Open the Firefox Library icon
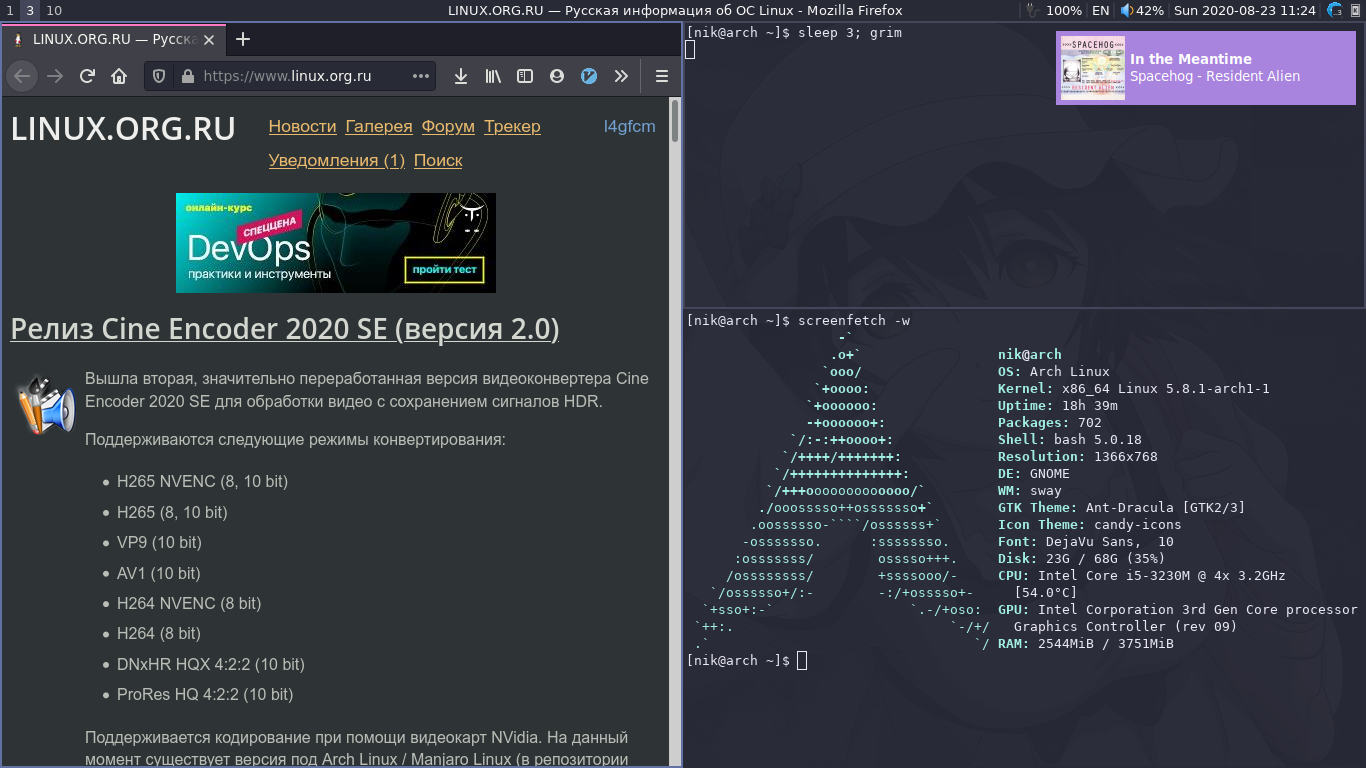The width and height of the screenshot is (1366, 768). [x=493, y=76]
